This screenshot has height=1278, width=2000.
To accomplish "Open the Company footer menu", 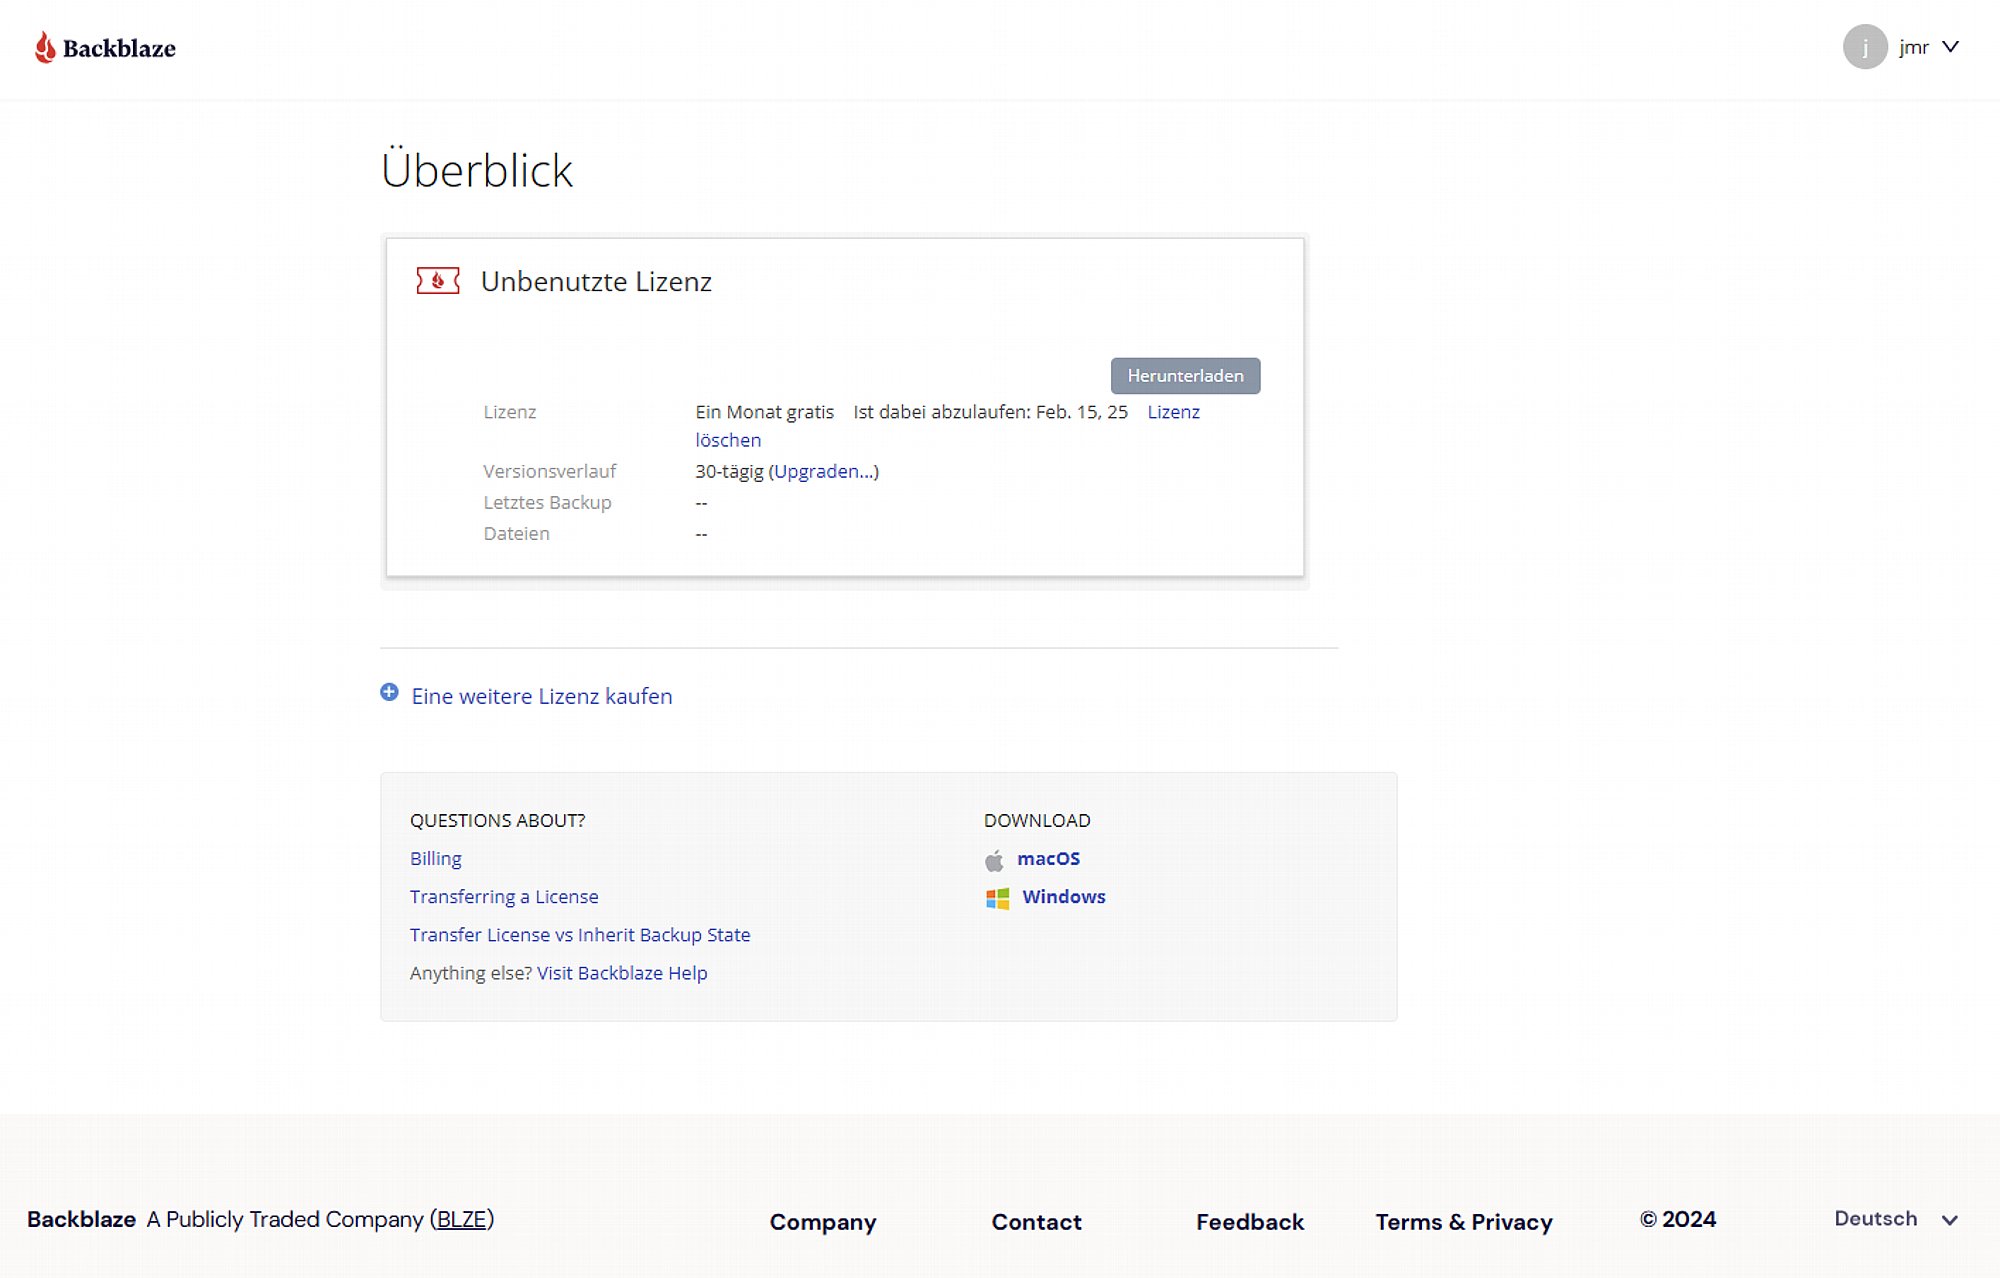I will [x=823, y=1222].
